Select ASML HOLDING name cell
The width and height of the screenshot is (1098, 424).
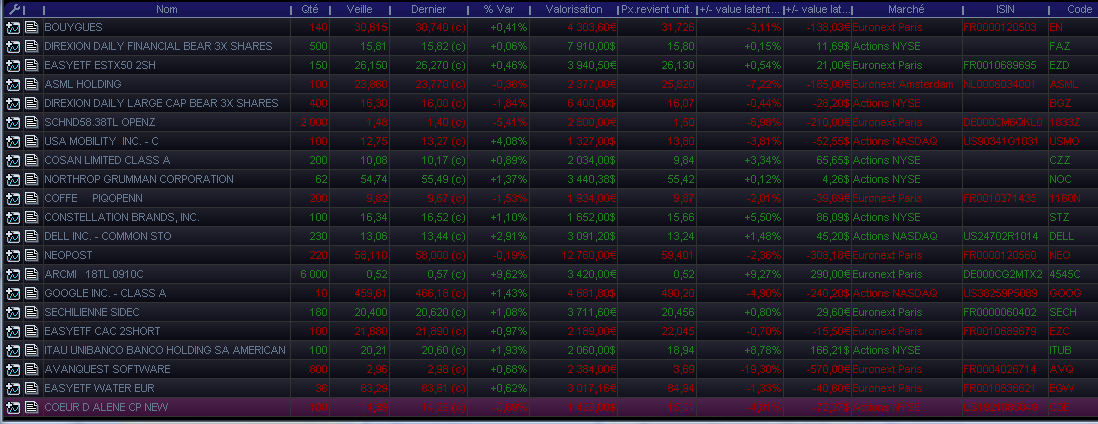tap(83, 84)
